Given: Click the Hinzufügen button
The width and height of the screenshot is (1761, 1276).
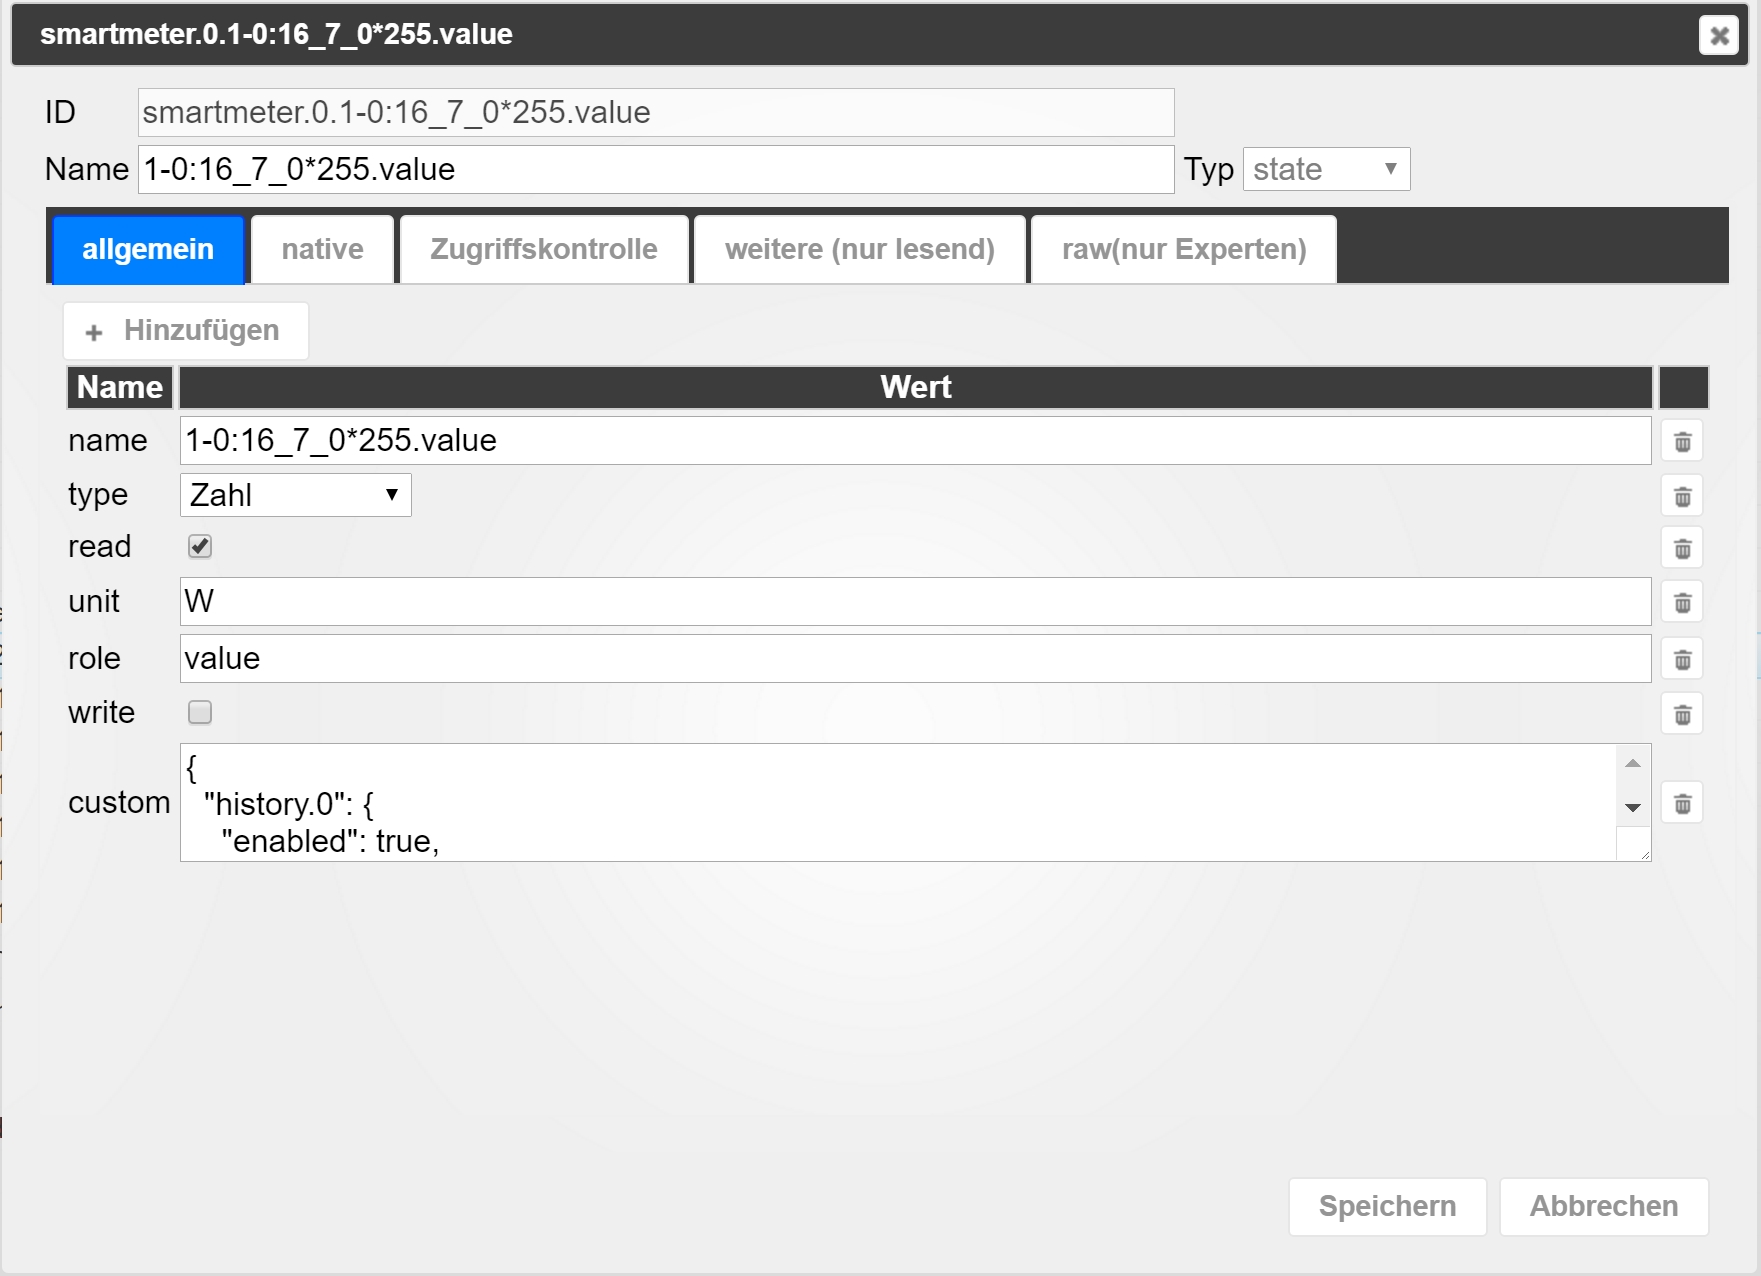Looking at the screenshot, I should (x=186, y=331).
